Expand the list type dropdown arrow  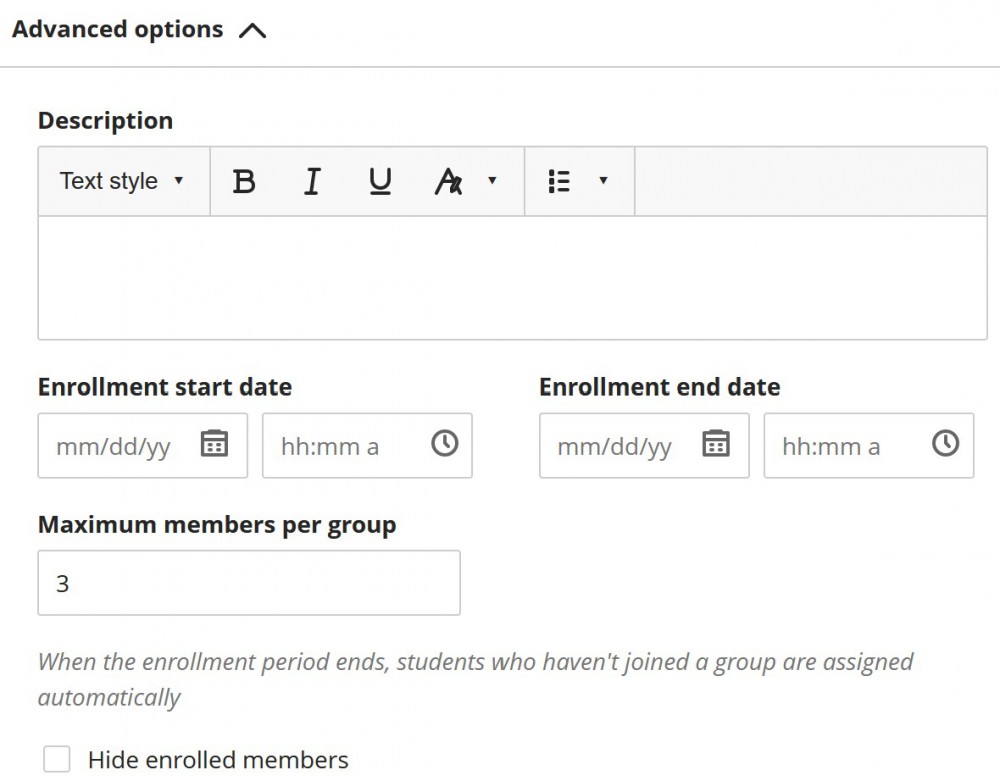point(601,181)
